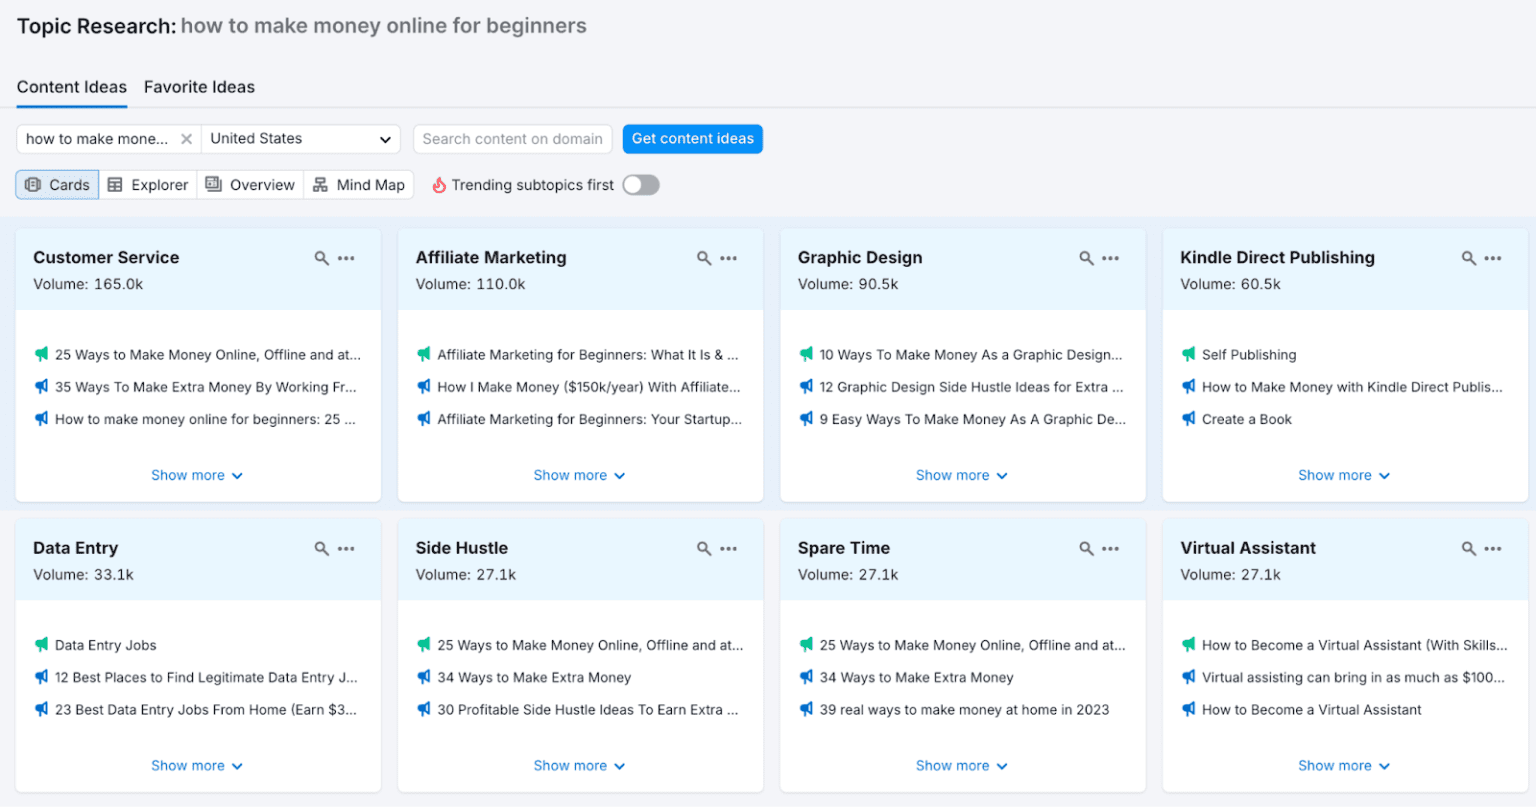Viewport: 1536px width, 807px height.
Task: Expand Show more on Spare Time card
Action: tap(962, 765)
